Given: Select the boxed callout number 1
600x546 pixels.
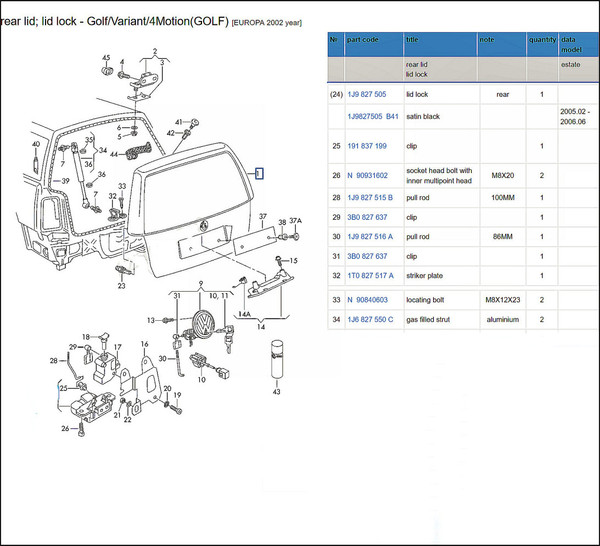Looking at the screenshot, I should click(258, 173).
